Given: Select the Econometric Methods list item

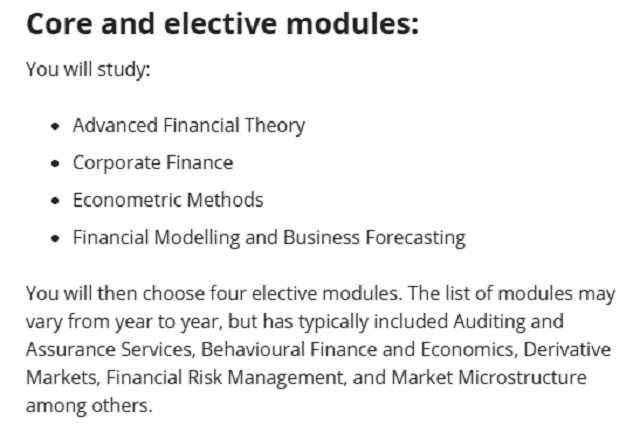Looking at the screenshot, I should [168, 200].
